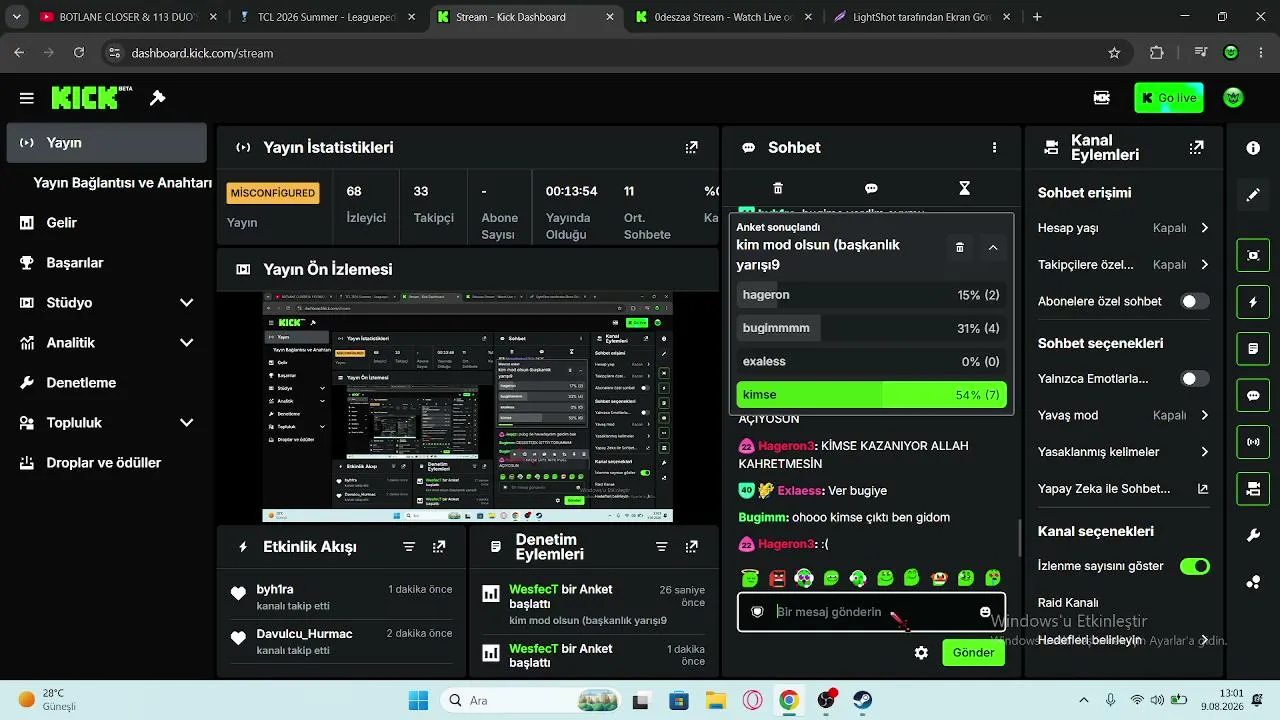
Task: Click the trash icon in chat toolbar
Action: (778, 188)
